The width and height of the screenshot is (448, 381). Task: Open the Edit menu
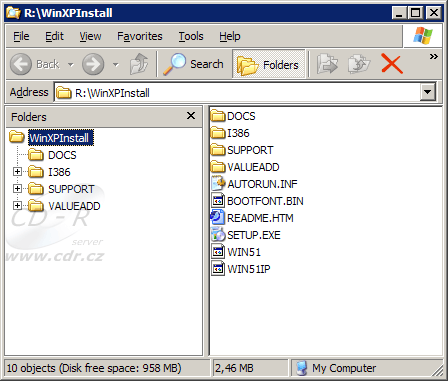[x=54, y=36]
